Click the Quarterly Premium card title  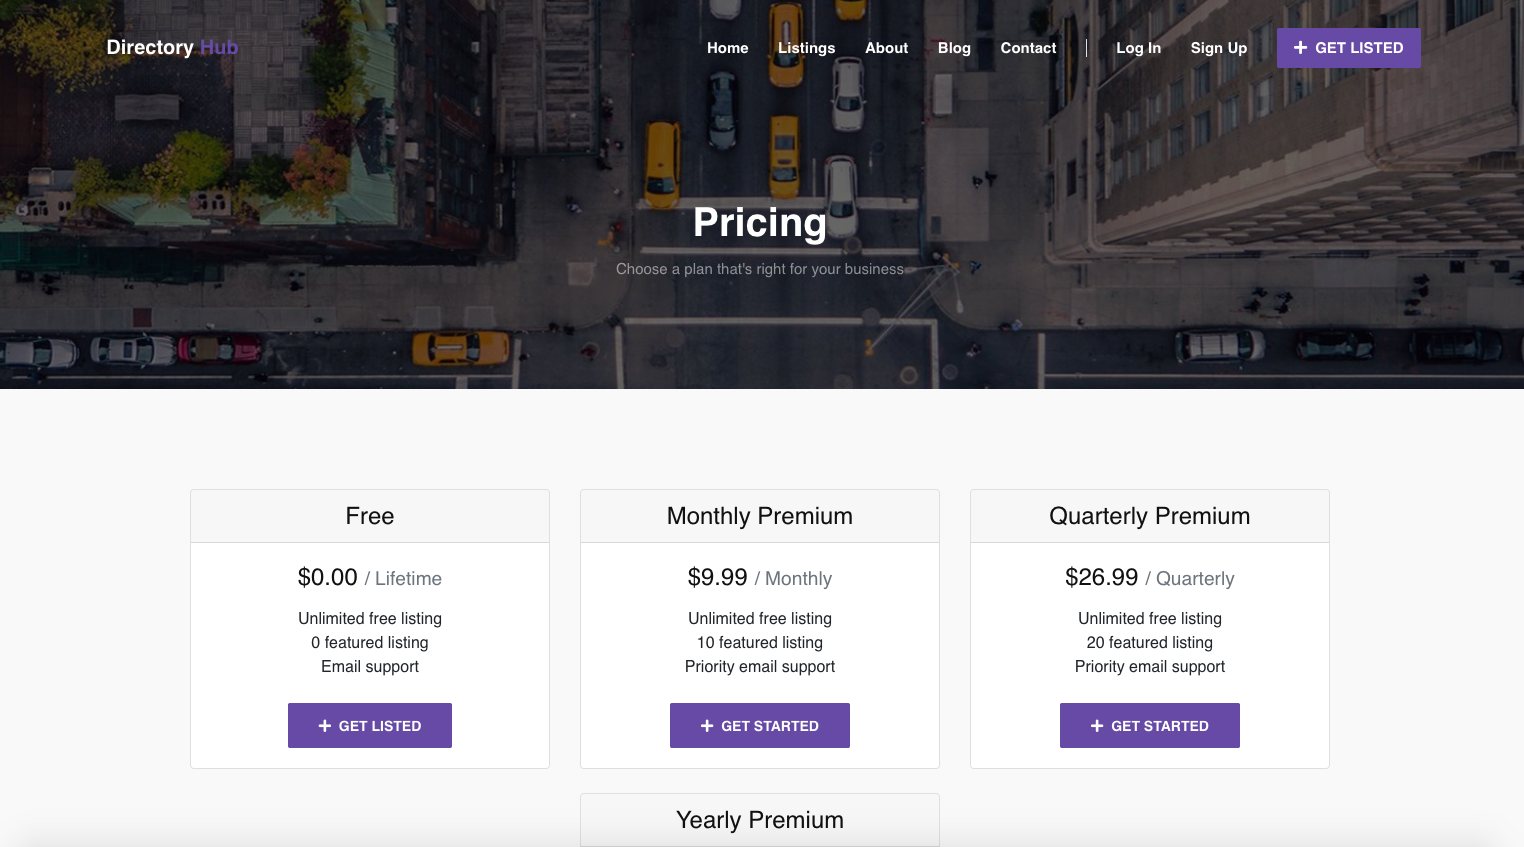click(x=1150, y=516)
